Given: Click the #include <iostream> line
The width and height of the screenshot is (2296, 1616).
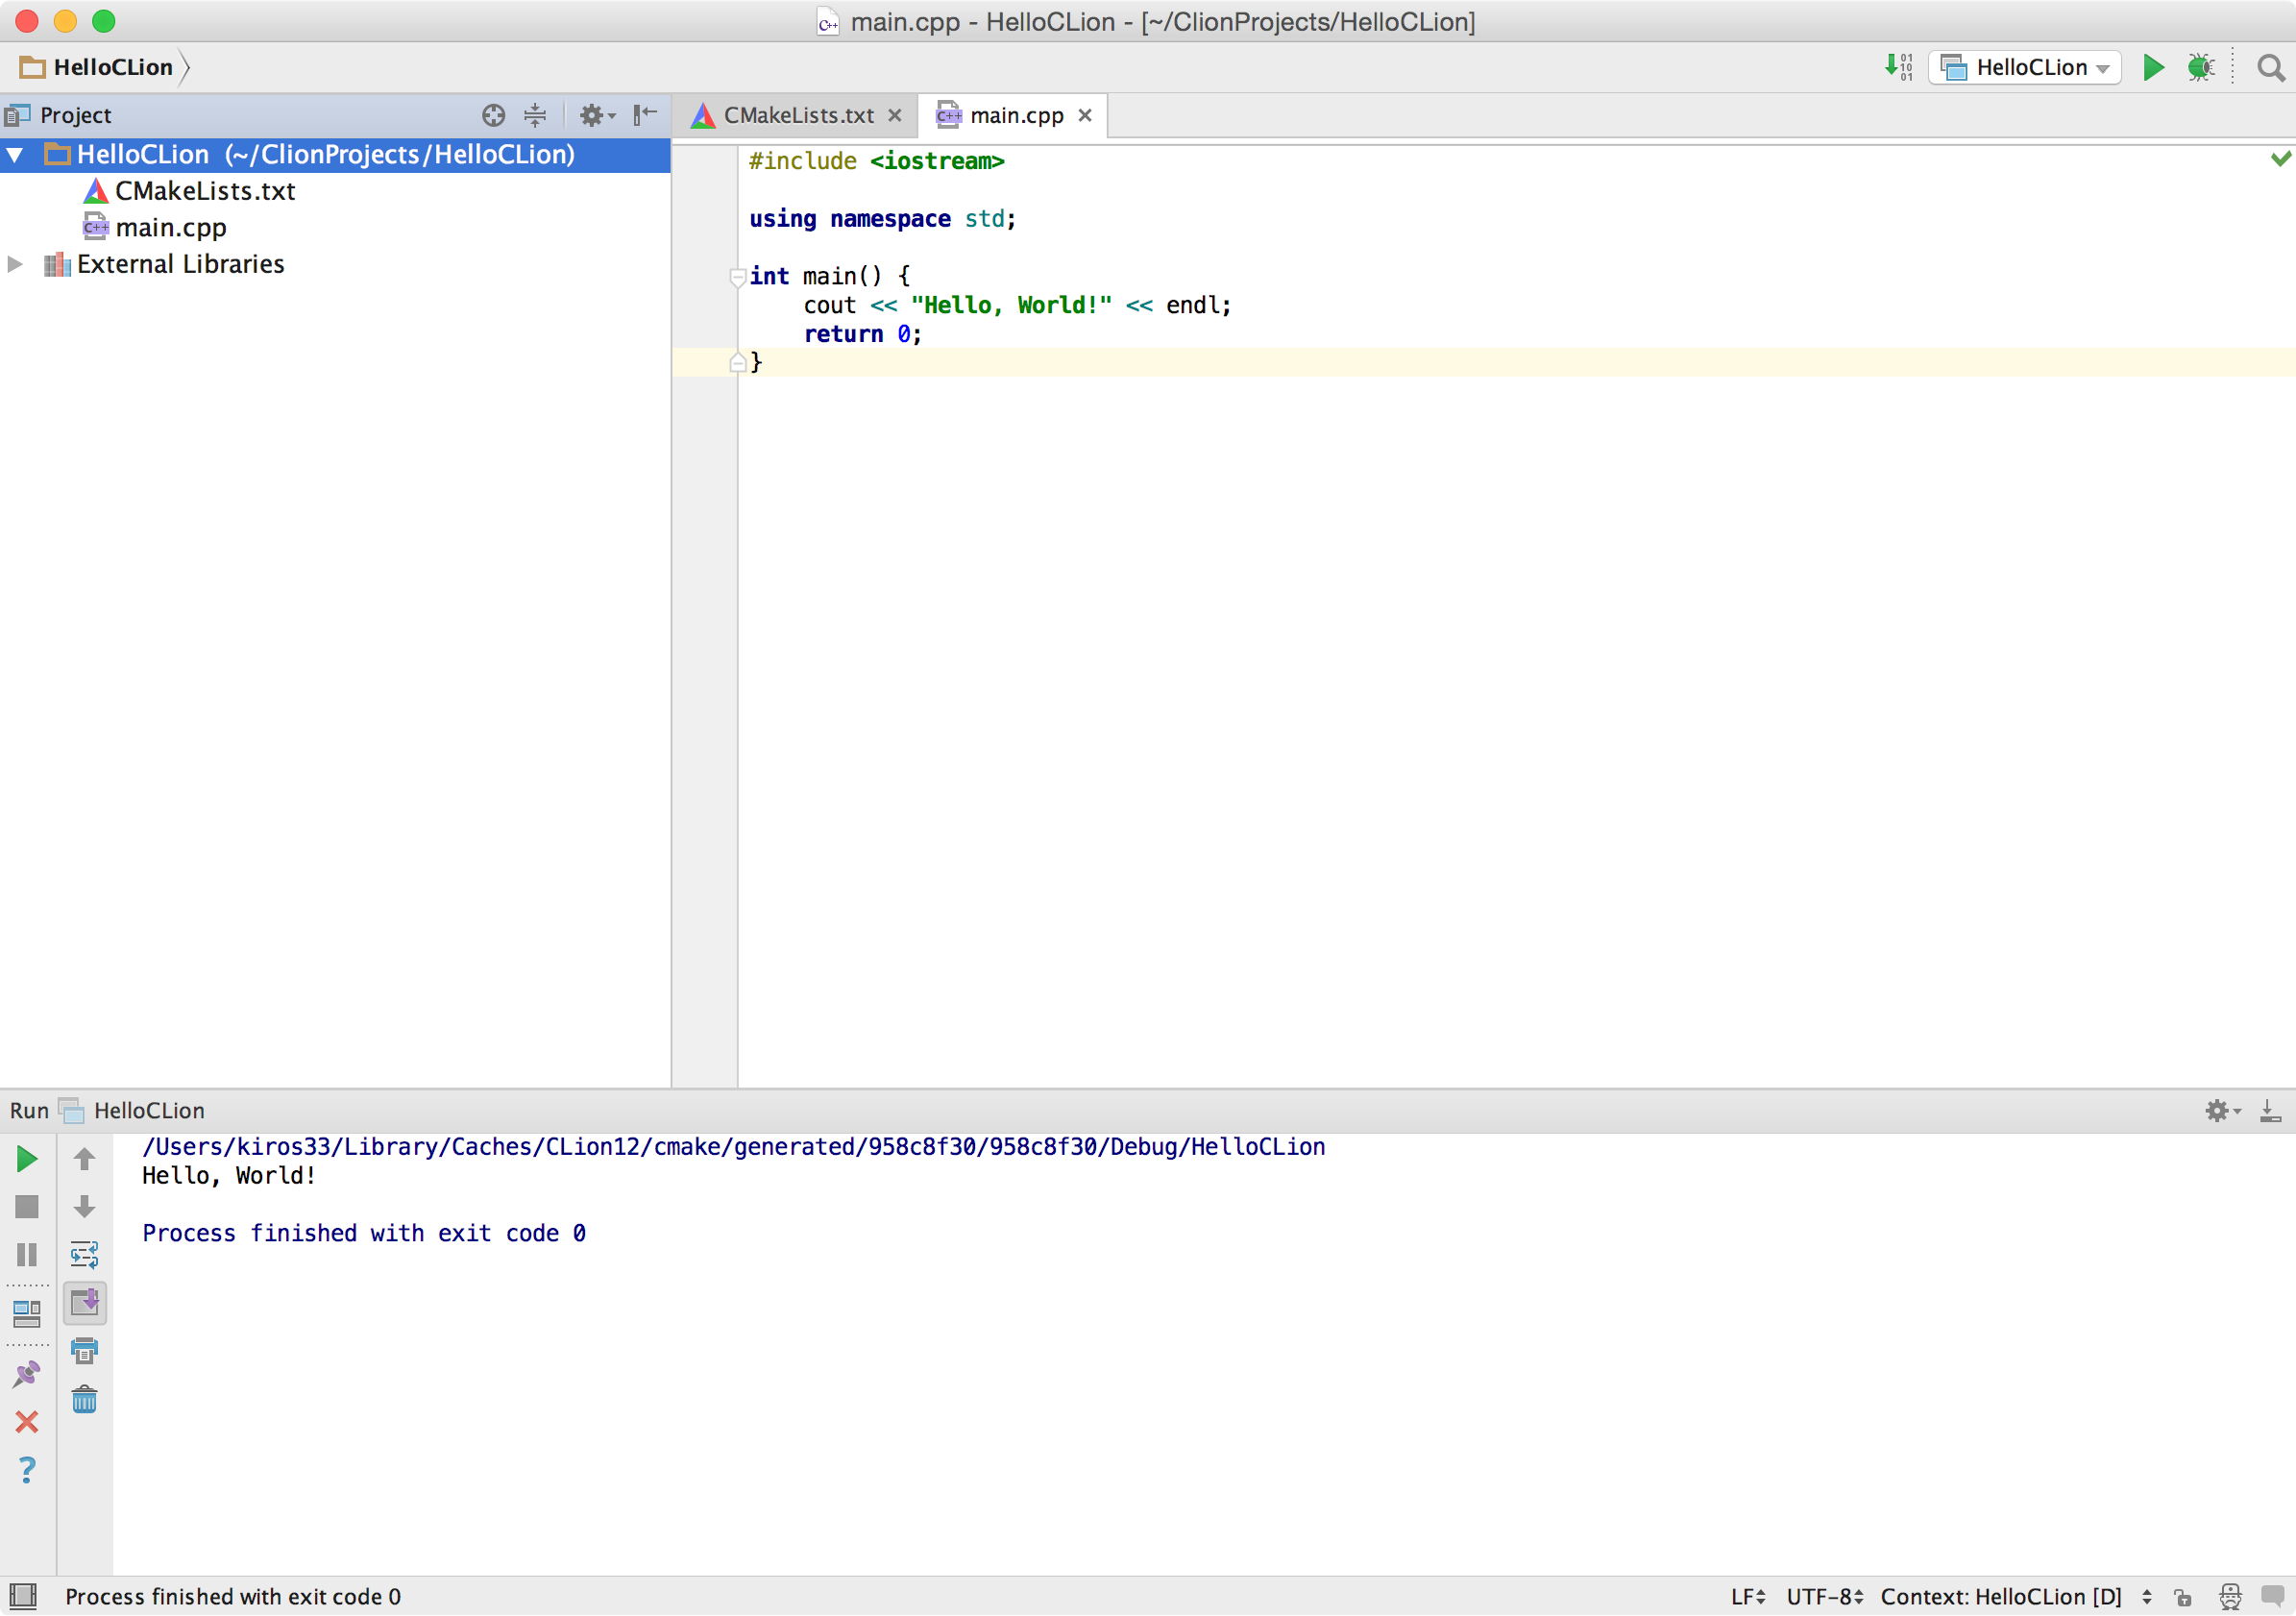Looking at the screenshot, I should click(877, 161).
